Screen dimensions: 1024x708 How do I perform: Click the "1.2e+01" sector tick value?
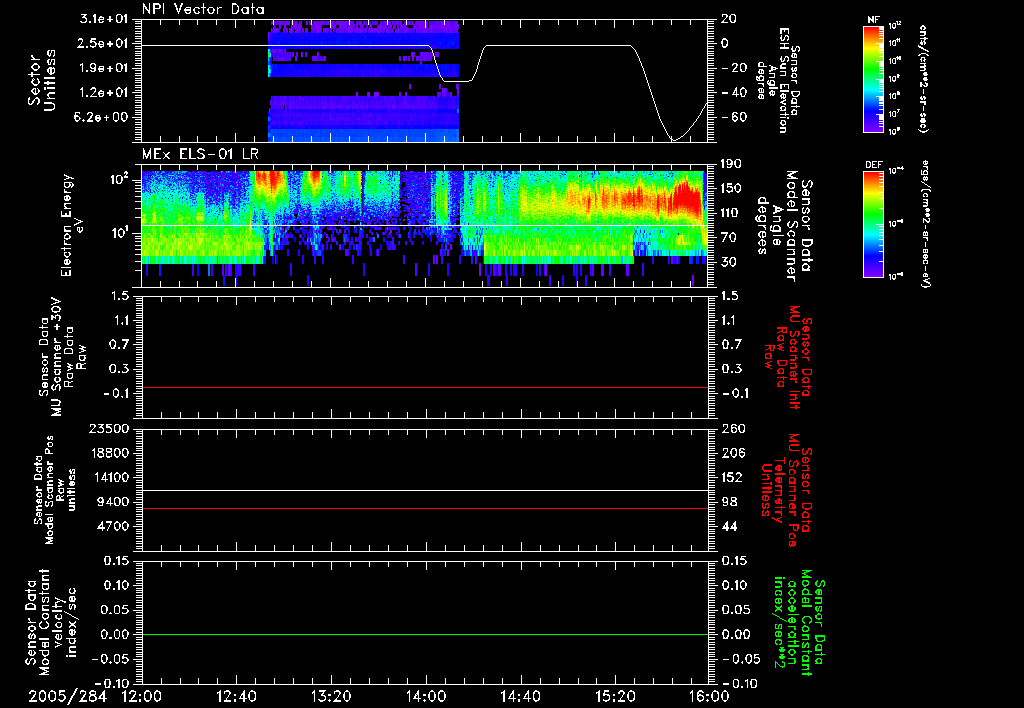(104, 93)
